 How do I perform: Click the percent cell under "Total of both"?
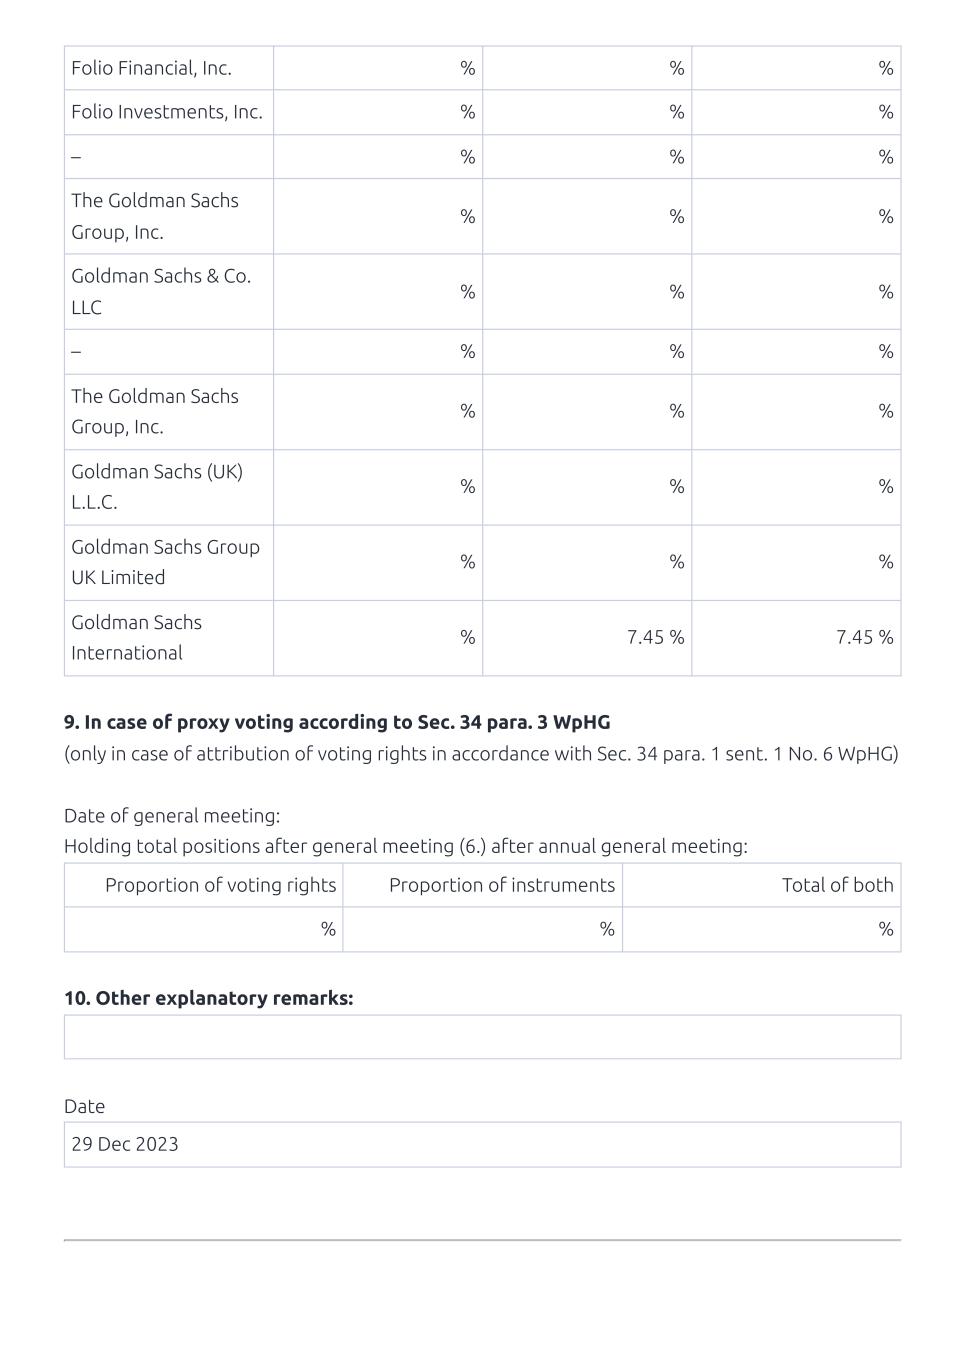pos(762,929)
